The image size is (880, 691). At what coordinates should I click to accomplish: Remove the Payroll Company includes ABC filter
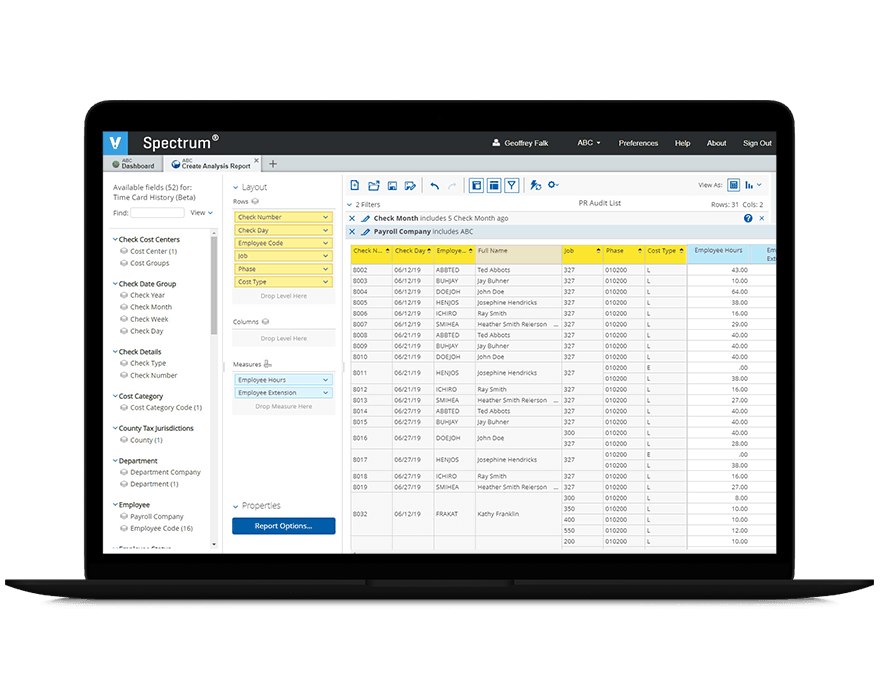click(x=351, y=232)
